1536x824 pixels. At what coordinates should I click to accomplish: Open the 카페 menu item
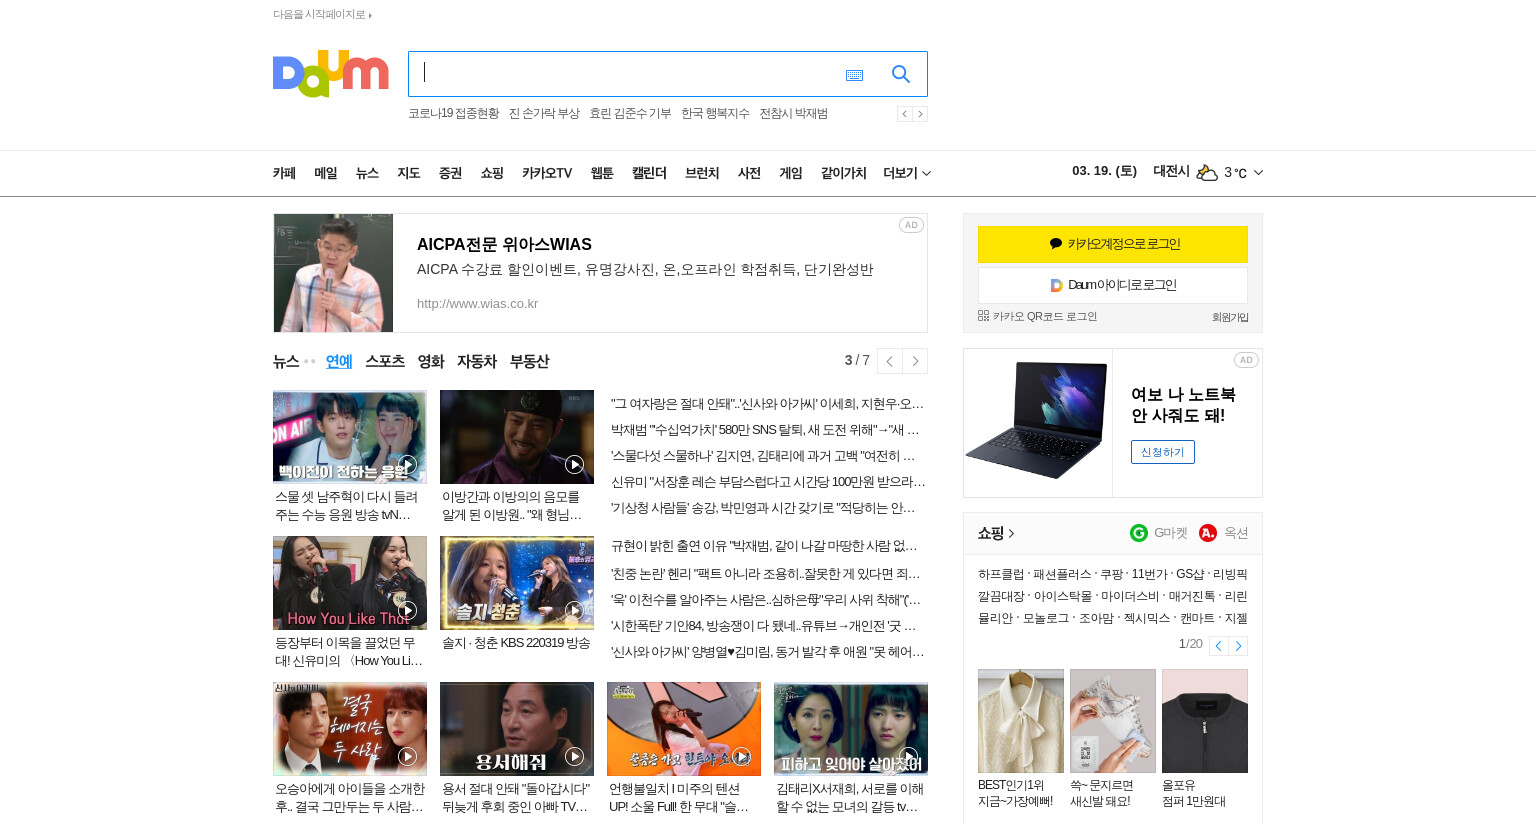coord(284,173)
